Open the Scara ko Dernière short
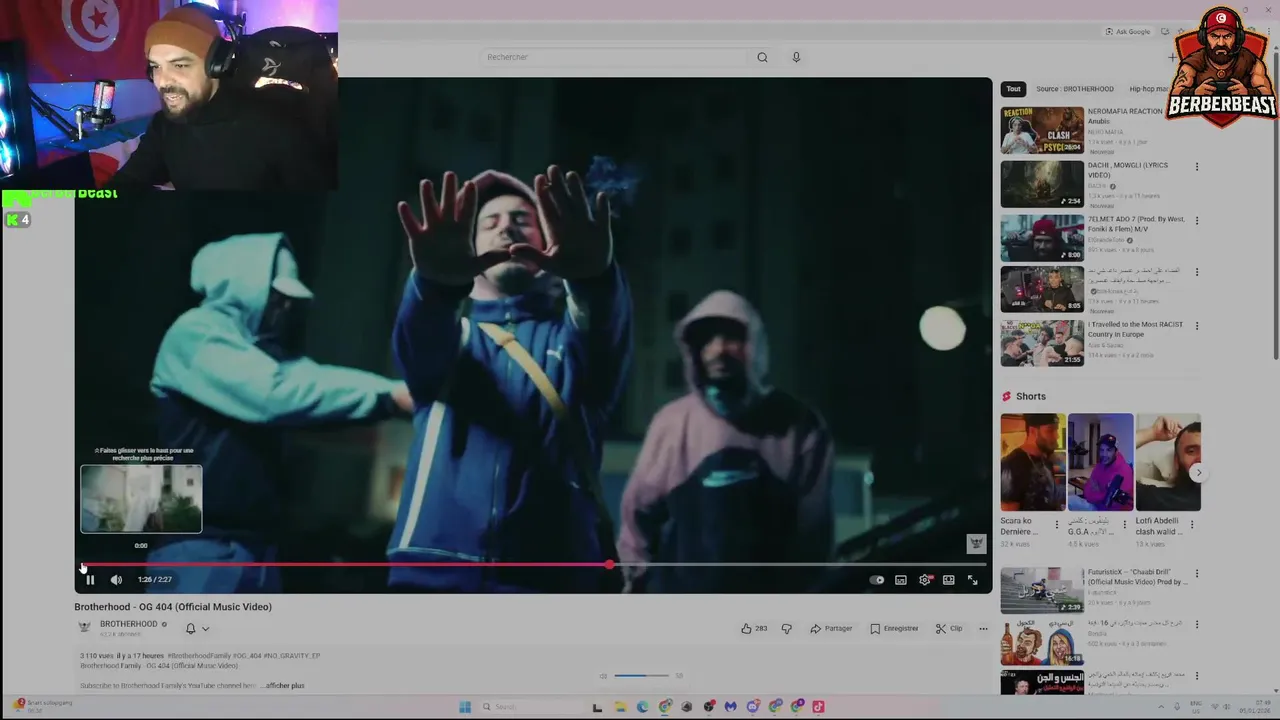 [1033, 462]
